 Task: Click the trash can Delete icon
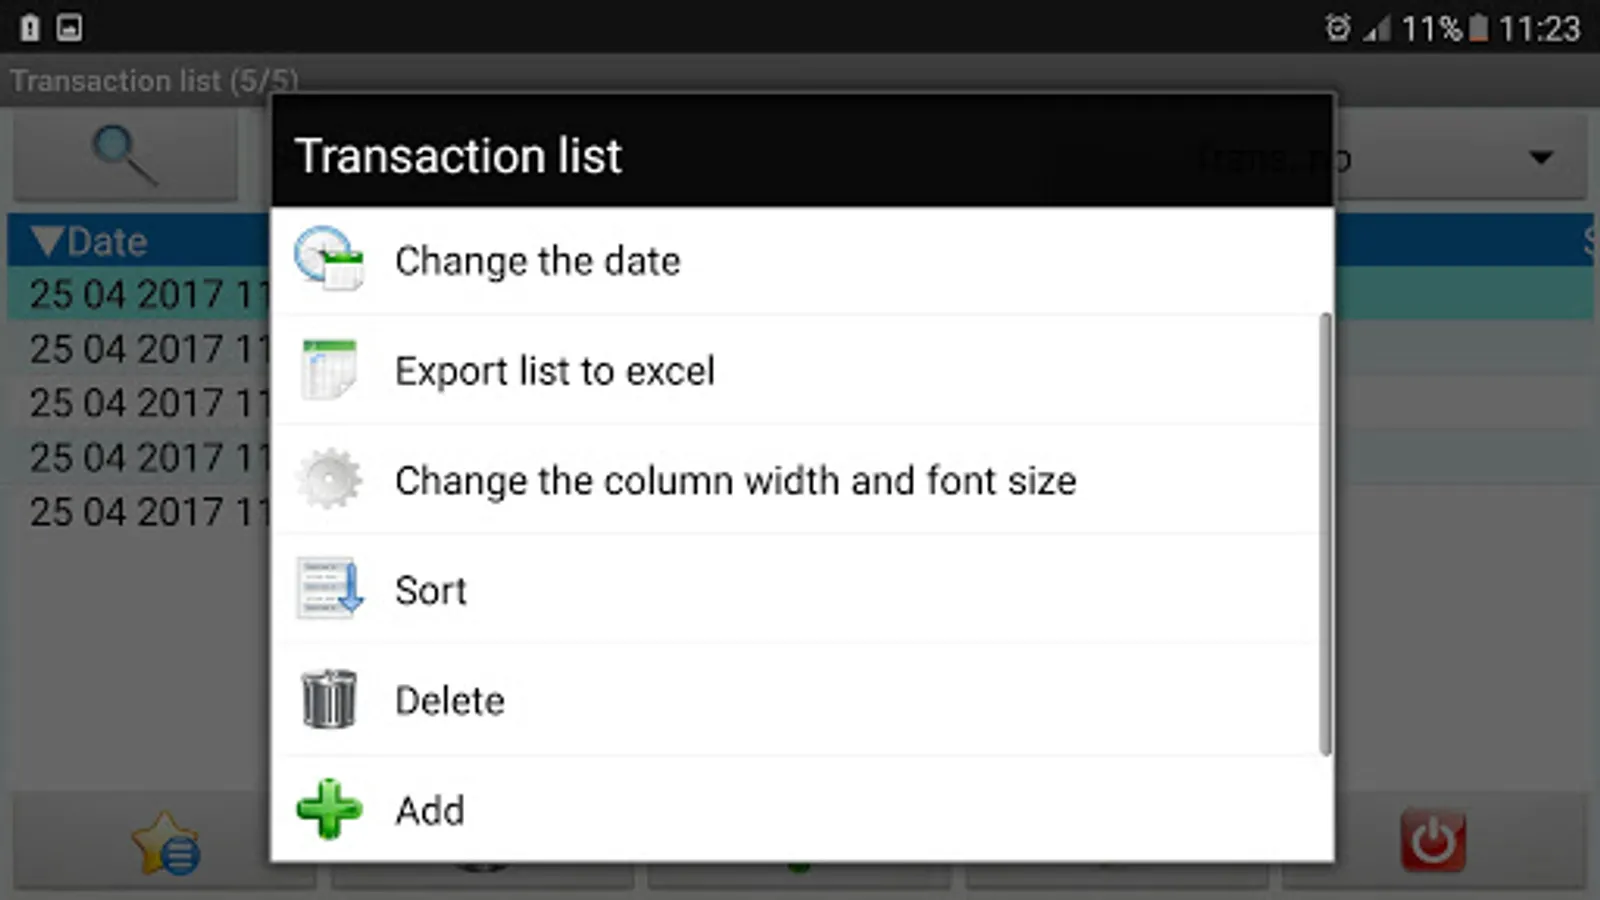click(x=329, y=699)
